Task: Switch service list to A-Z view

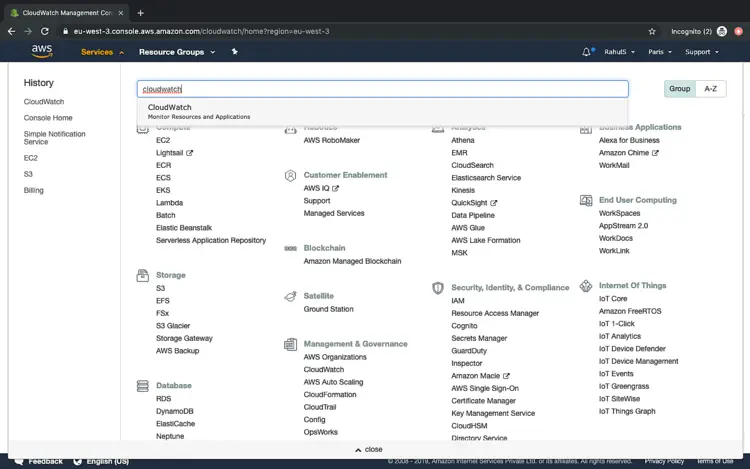Action: [x=711, y=89]
